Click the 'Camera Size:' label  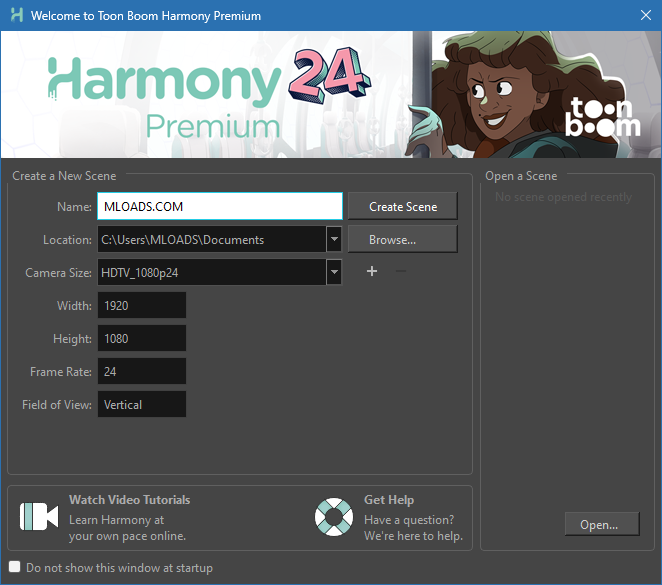point(58,273)
